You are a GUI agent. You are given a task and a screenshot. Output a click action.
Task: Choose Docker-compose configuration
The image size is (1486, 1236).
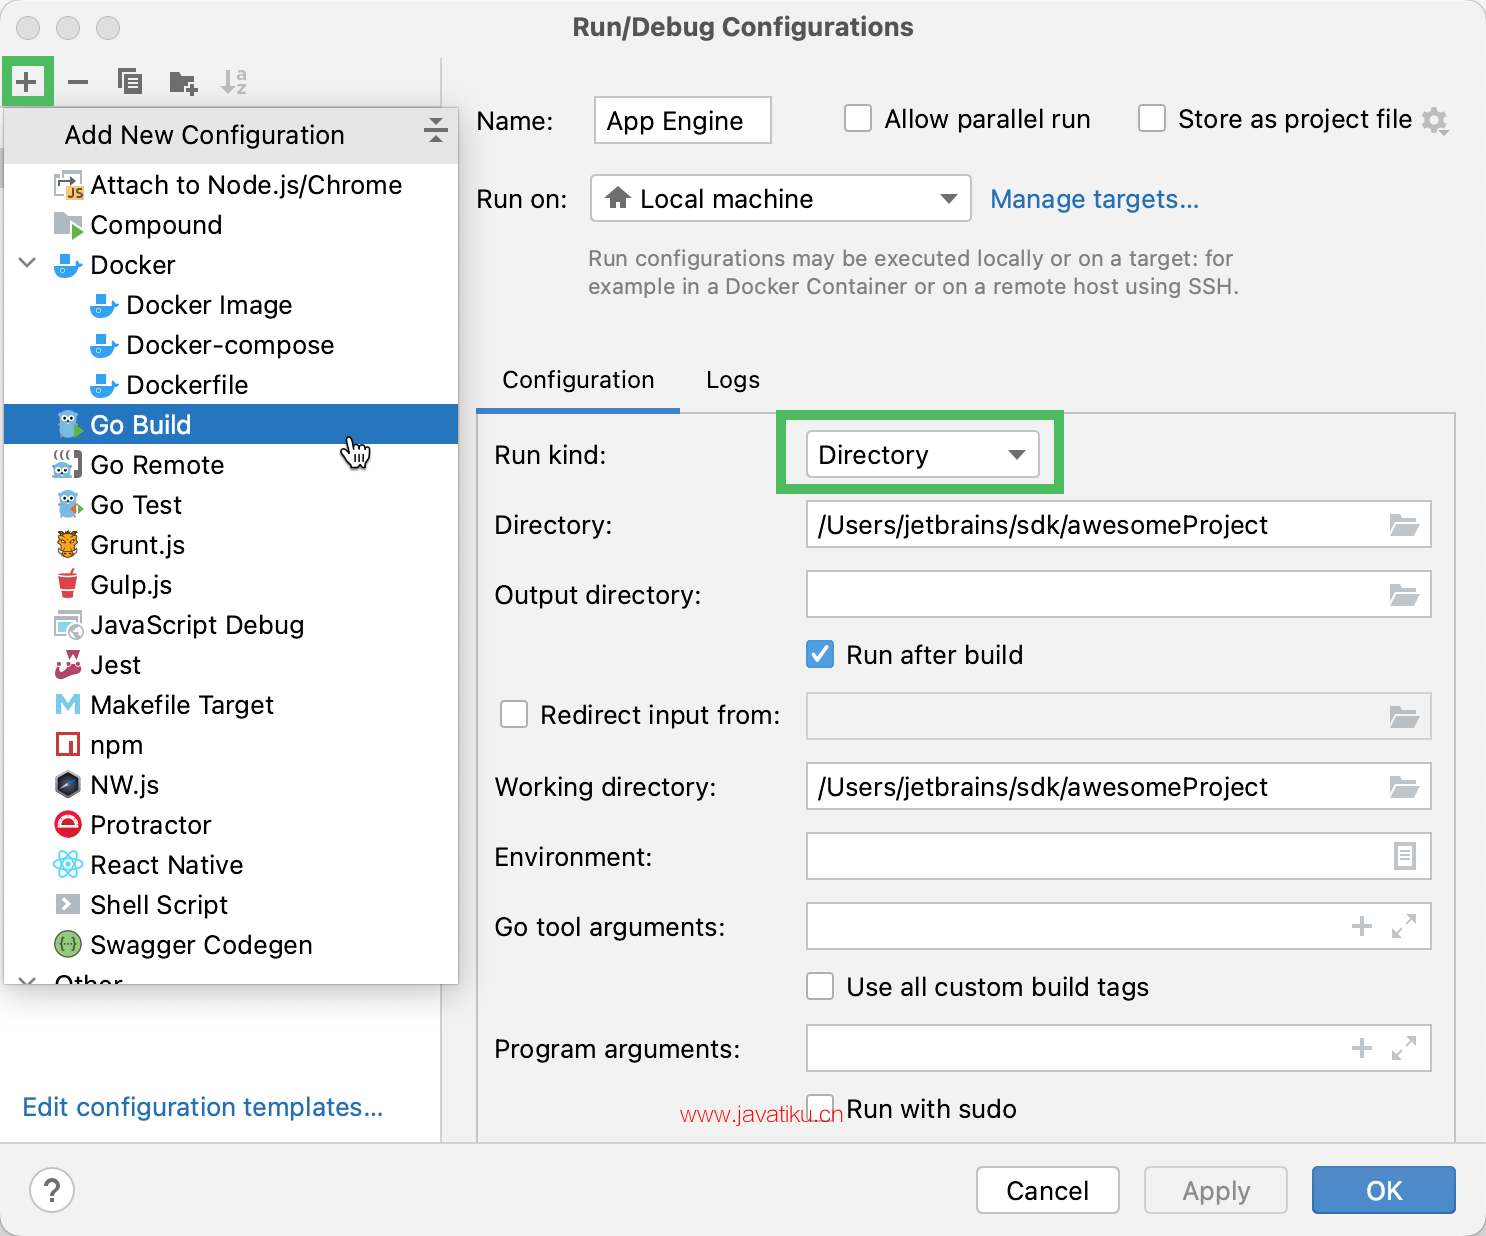(x=231, y=345)
